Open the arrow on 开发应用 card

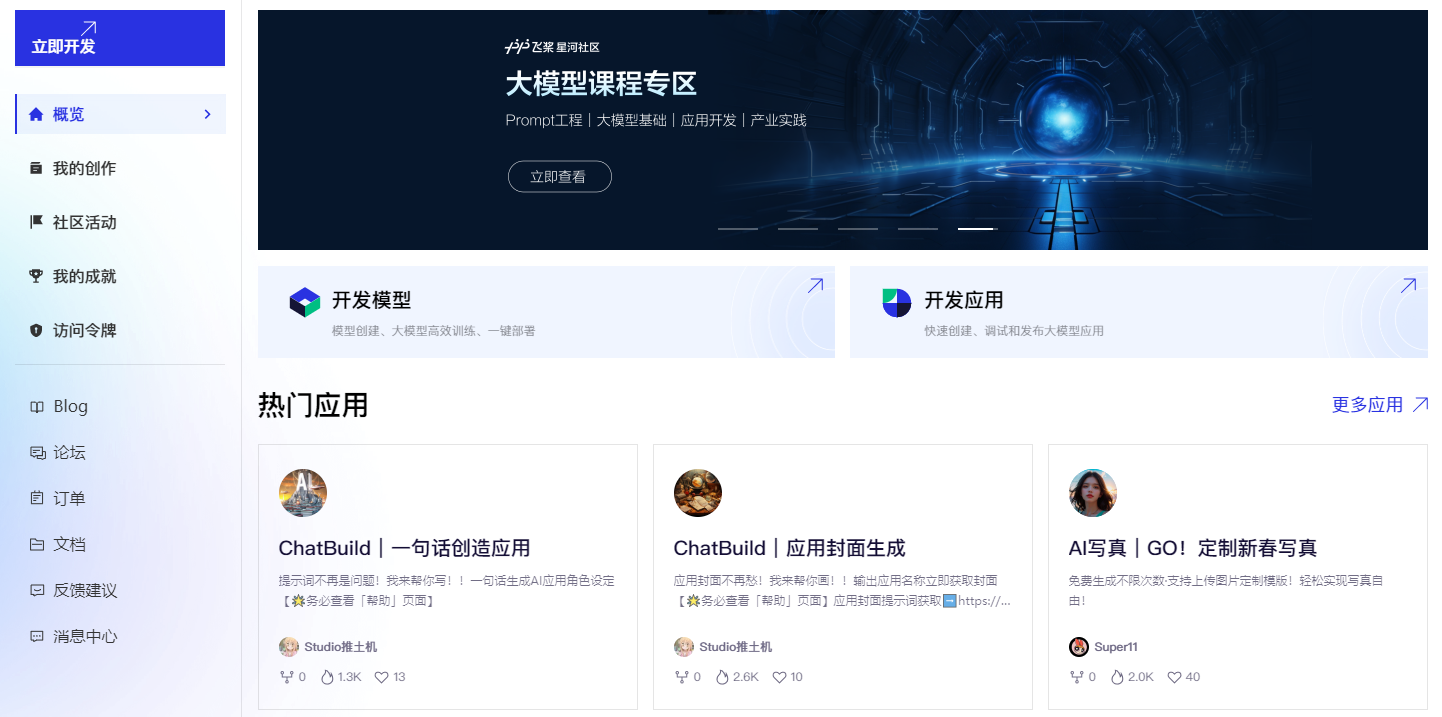tap(1408, 286)
